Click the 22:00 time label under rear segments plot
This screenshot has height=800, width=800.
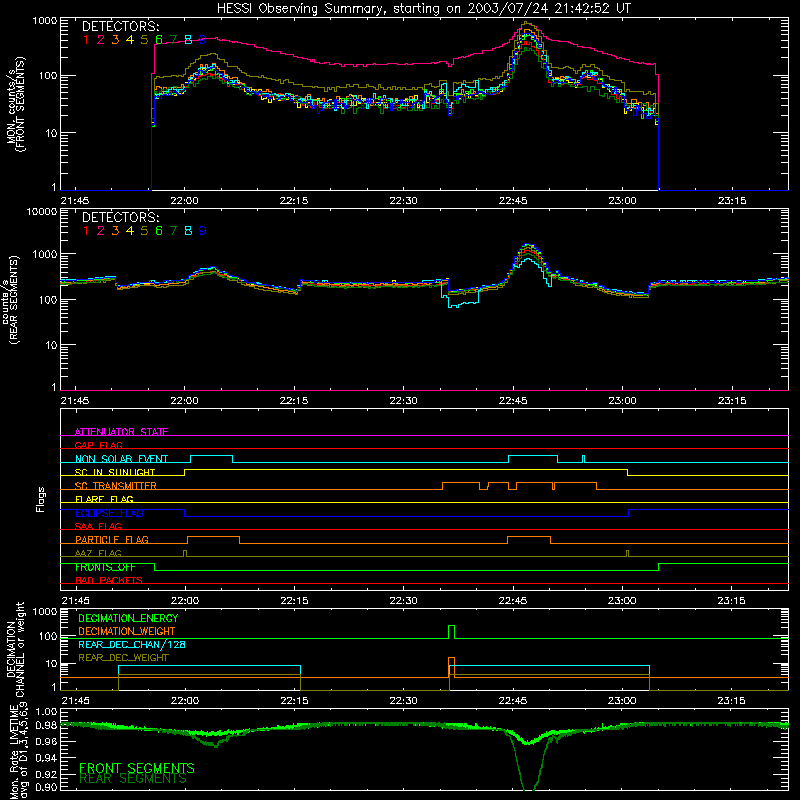point(184,401)
